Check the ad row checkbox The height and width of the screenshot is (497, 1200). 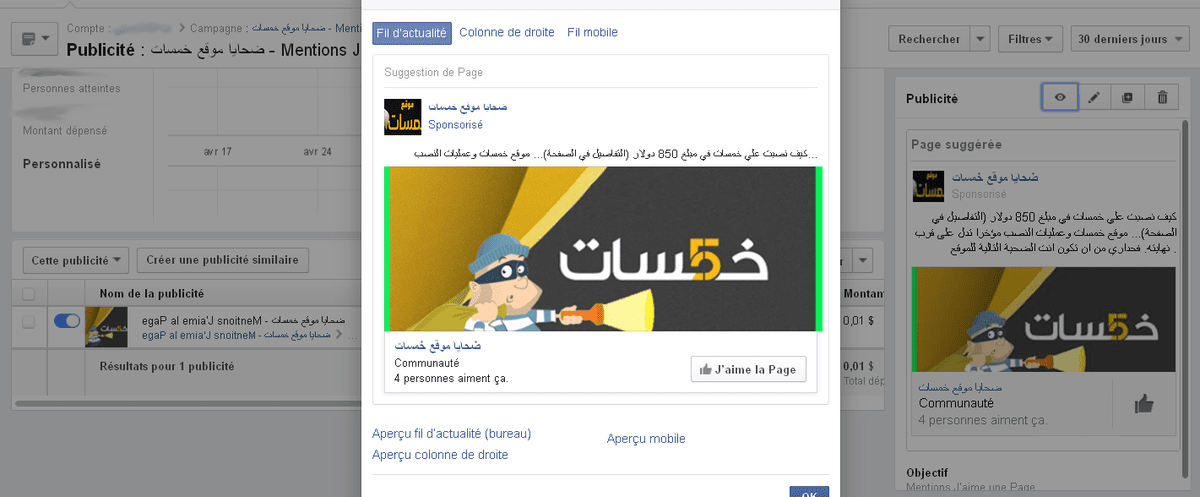[x=28, y=321]
